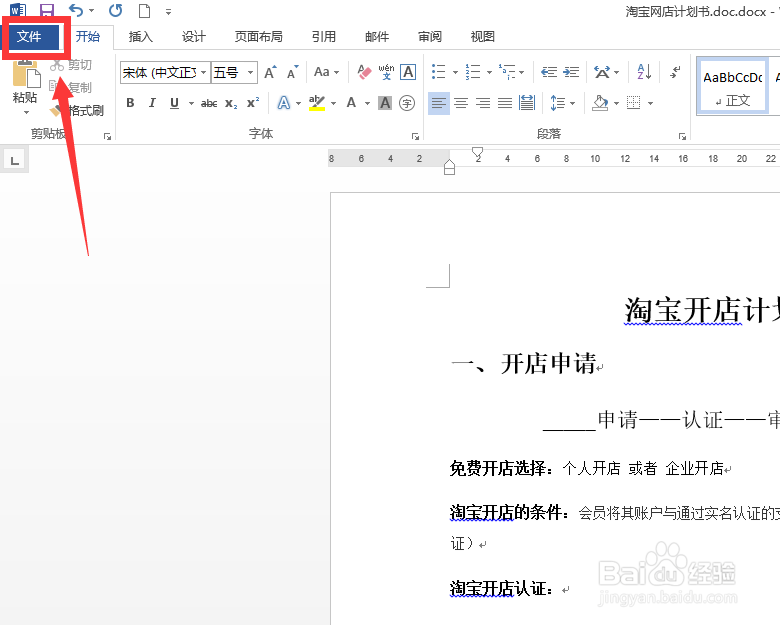Increase the paragraph indent
780x625 pixels.
(x=571, y=72)
